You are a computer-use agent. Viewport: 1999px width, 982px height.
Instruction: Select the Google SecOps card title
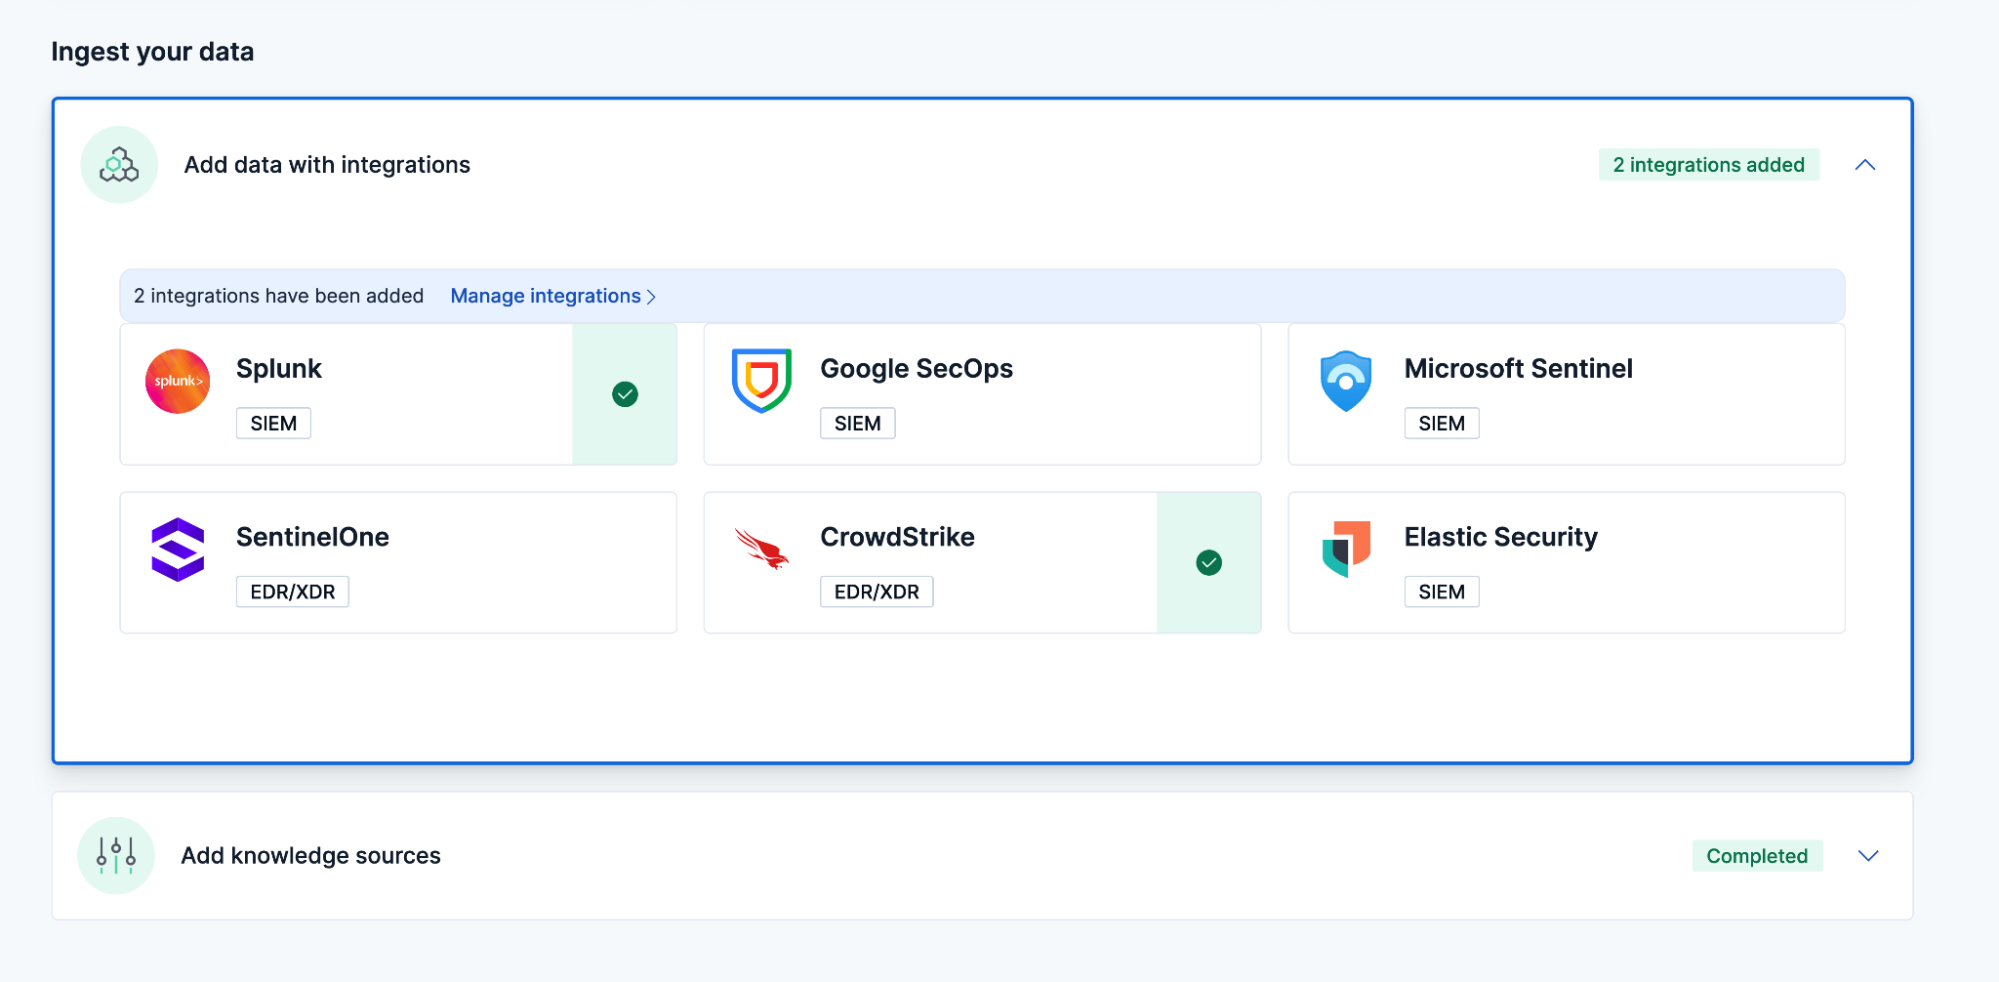click(916, 369)
